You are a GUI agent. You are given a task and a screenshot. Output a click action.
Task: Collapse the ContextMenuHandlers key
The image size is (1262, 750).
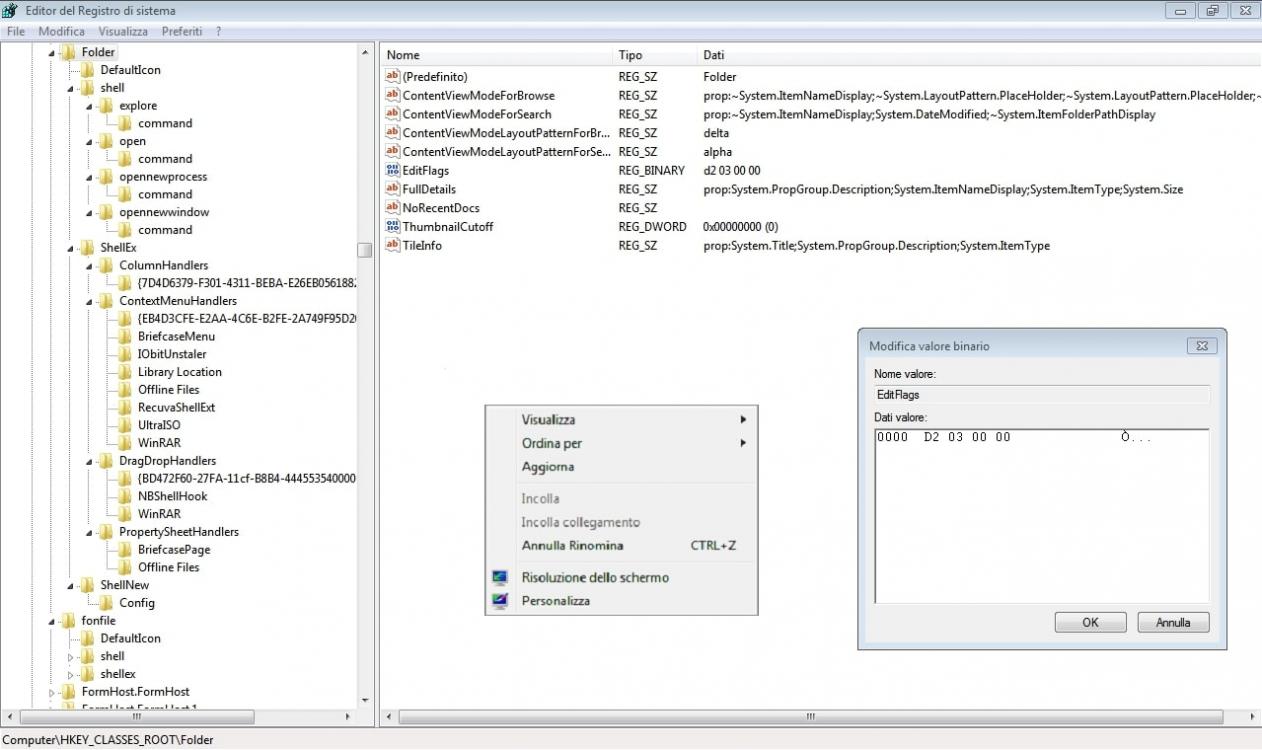pyautogui.click(x=90, y=301)
